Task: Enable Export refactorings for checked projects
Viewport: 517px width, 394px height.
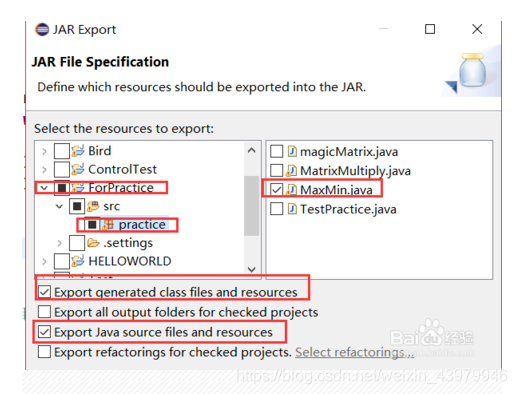Action: tap(44, 352)
